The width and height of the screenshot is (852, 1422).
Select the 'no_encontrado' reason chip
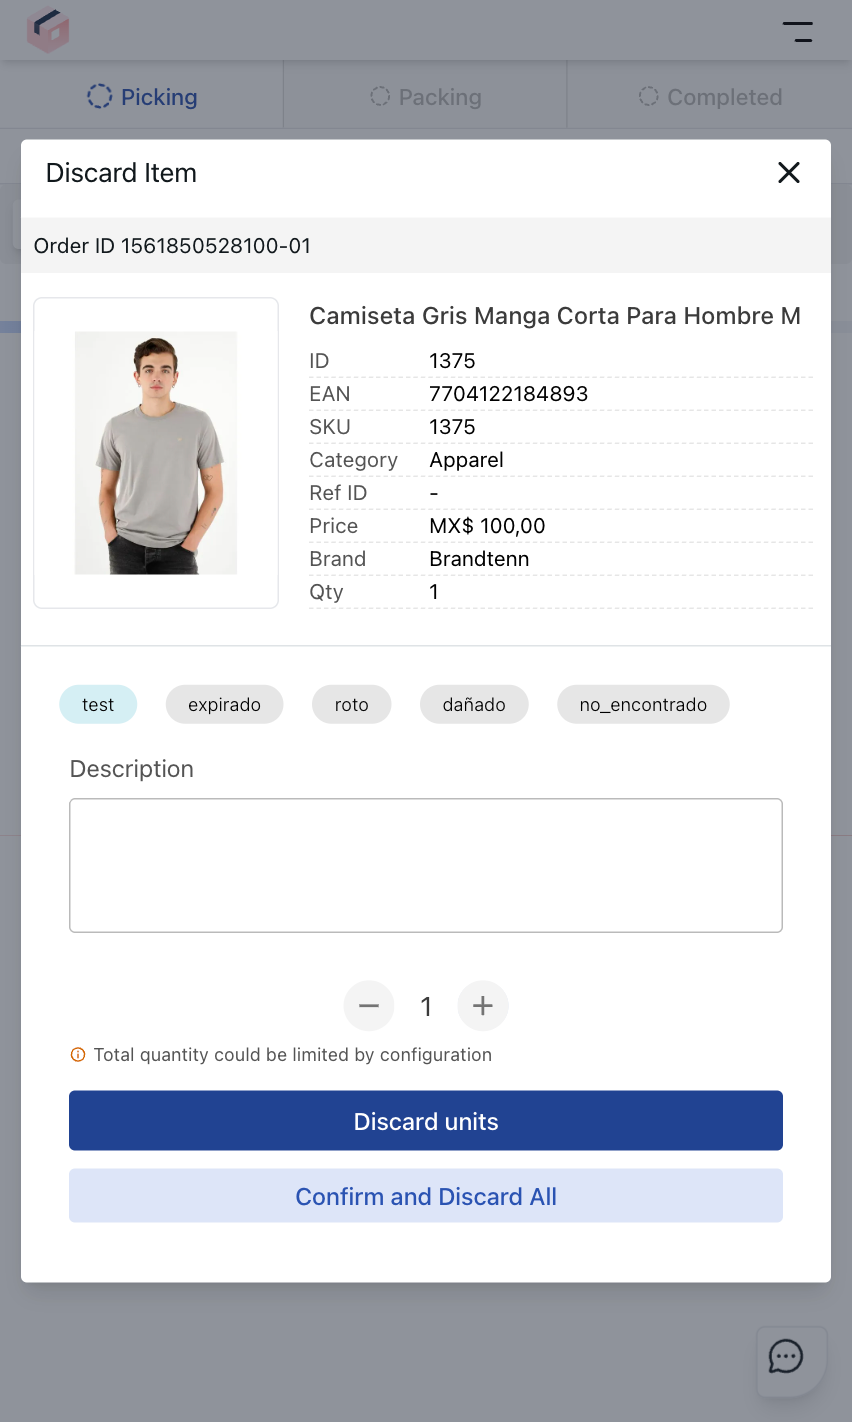(643, 705)
